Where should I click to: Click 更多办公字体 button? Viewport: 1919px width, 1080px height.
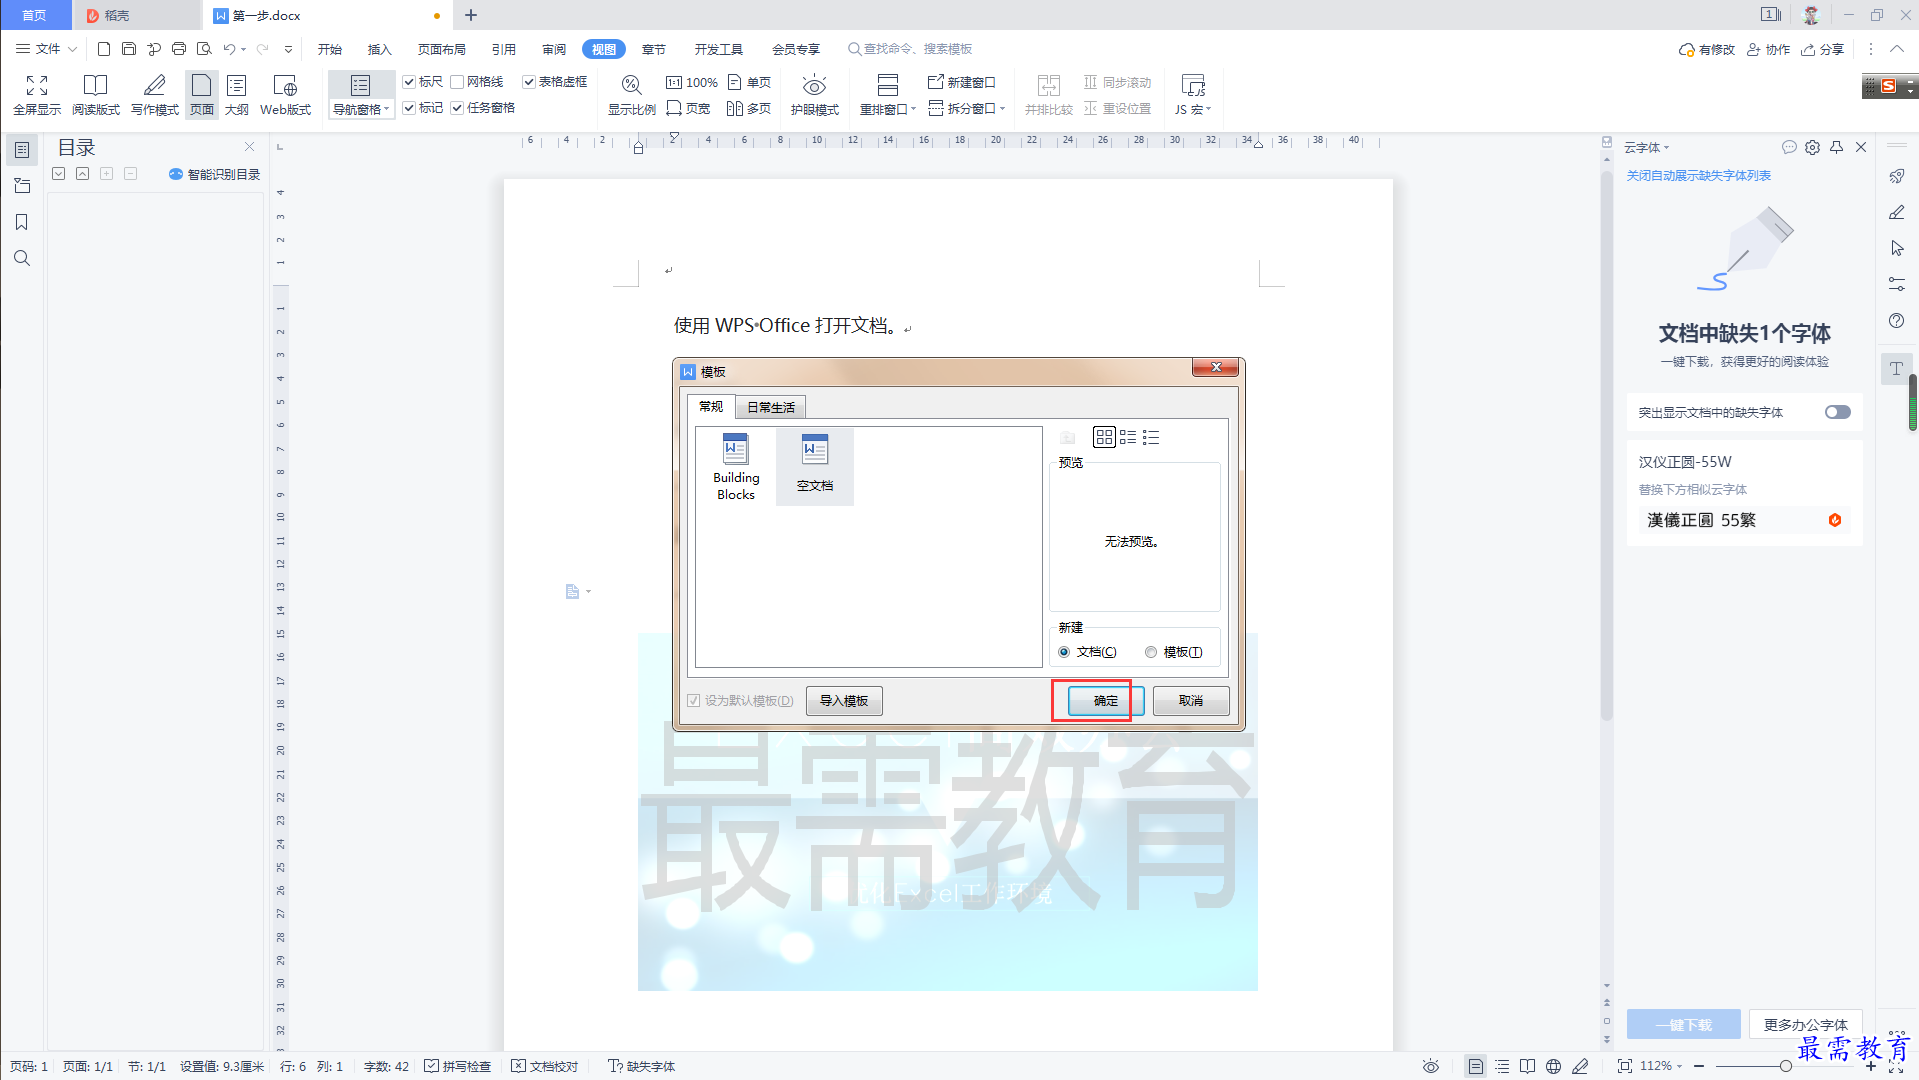click(1805, 1024)
